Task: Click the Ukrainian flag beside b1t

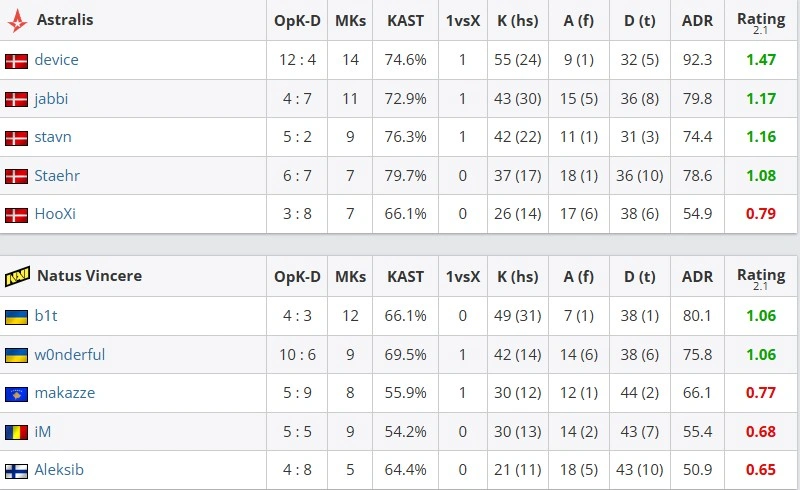Action: (16, 317)
